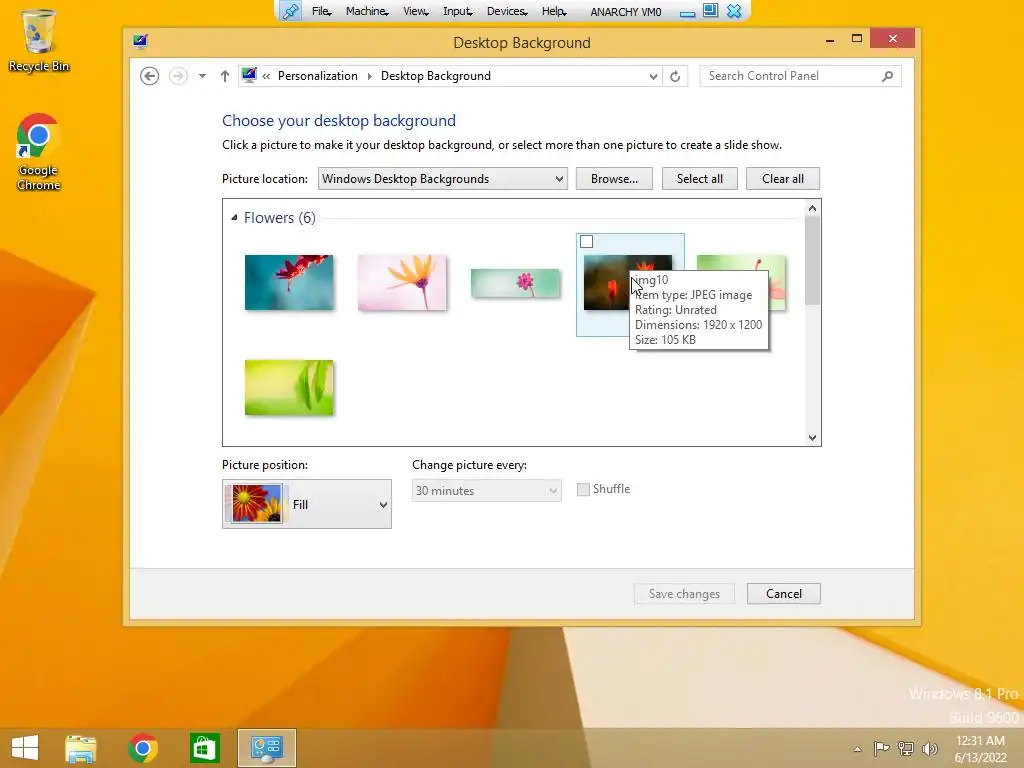Click the Save changes button
1024x768 pixels.
(x=684, y=594)
